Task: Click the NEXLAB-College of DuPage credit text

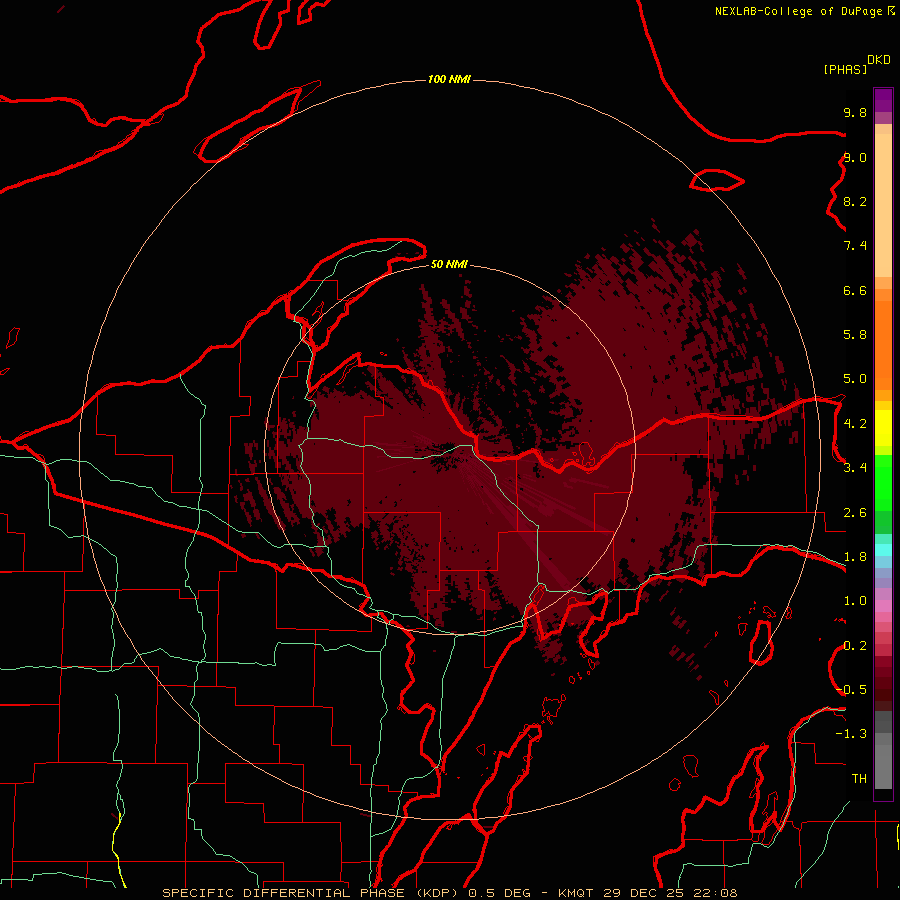Action: coord(798,11)
